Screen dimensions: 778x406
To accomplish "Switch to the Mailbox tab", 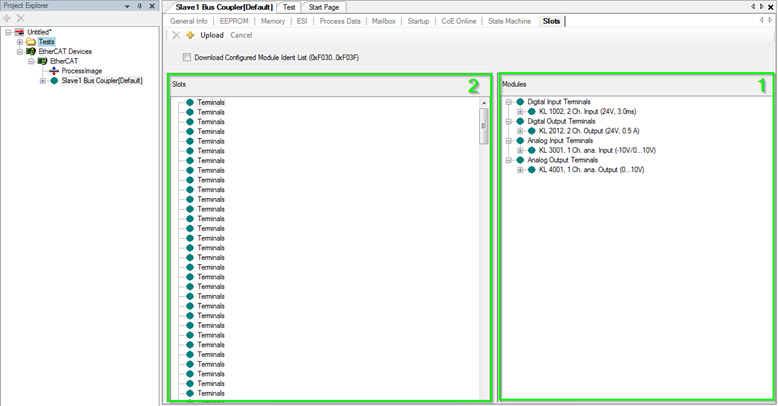I will click(384, 21).
